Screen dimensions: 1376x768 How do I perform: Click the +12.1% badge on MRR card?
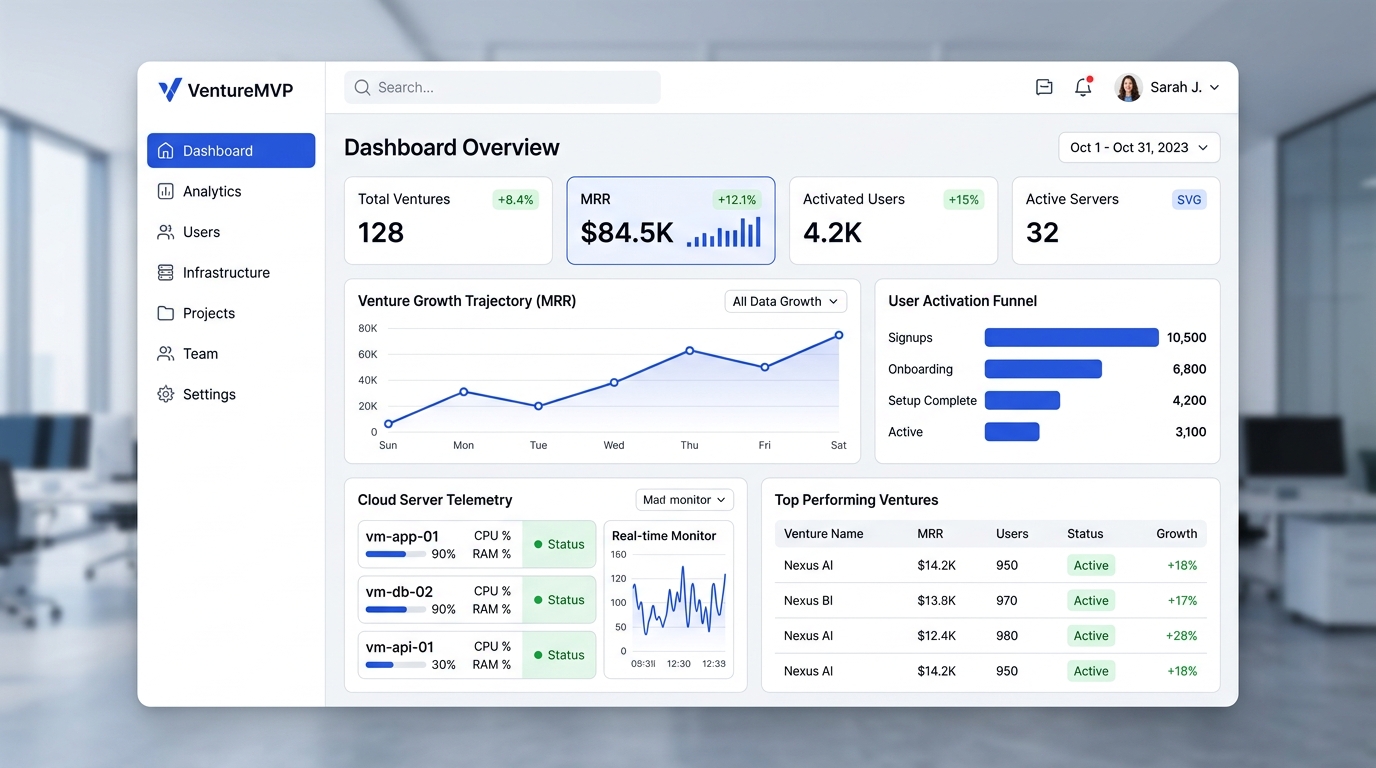737,200
